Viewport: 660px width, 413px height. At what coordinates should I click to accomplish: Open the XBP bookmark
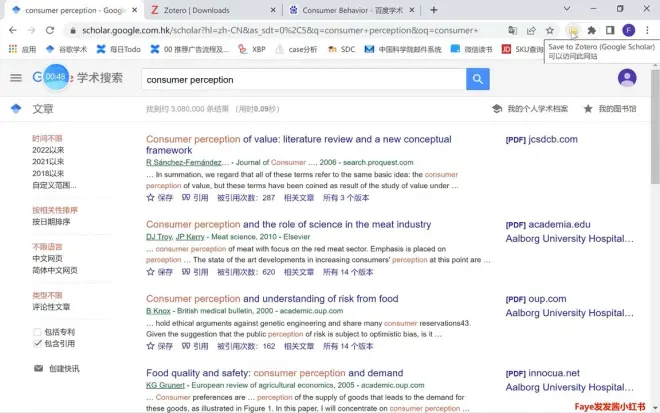(252, 49)
